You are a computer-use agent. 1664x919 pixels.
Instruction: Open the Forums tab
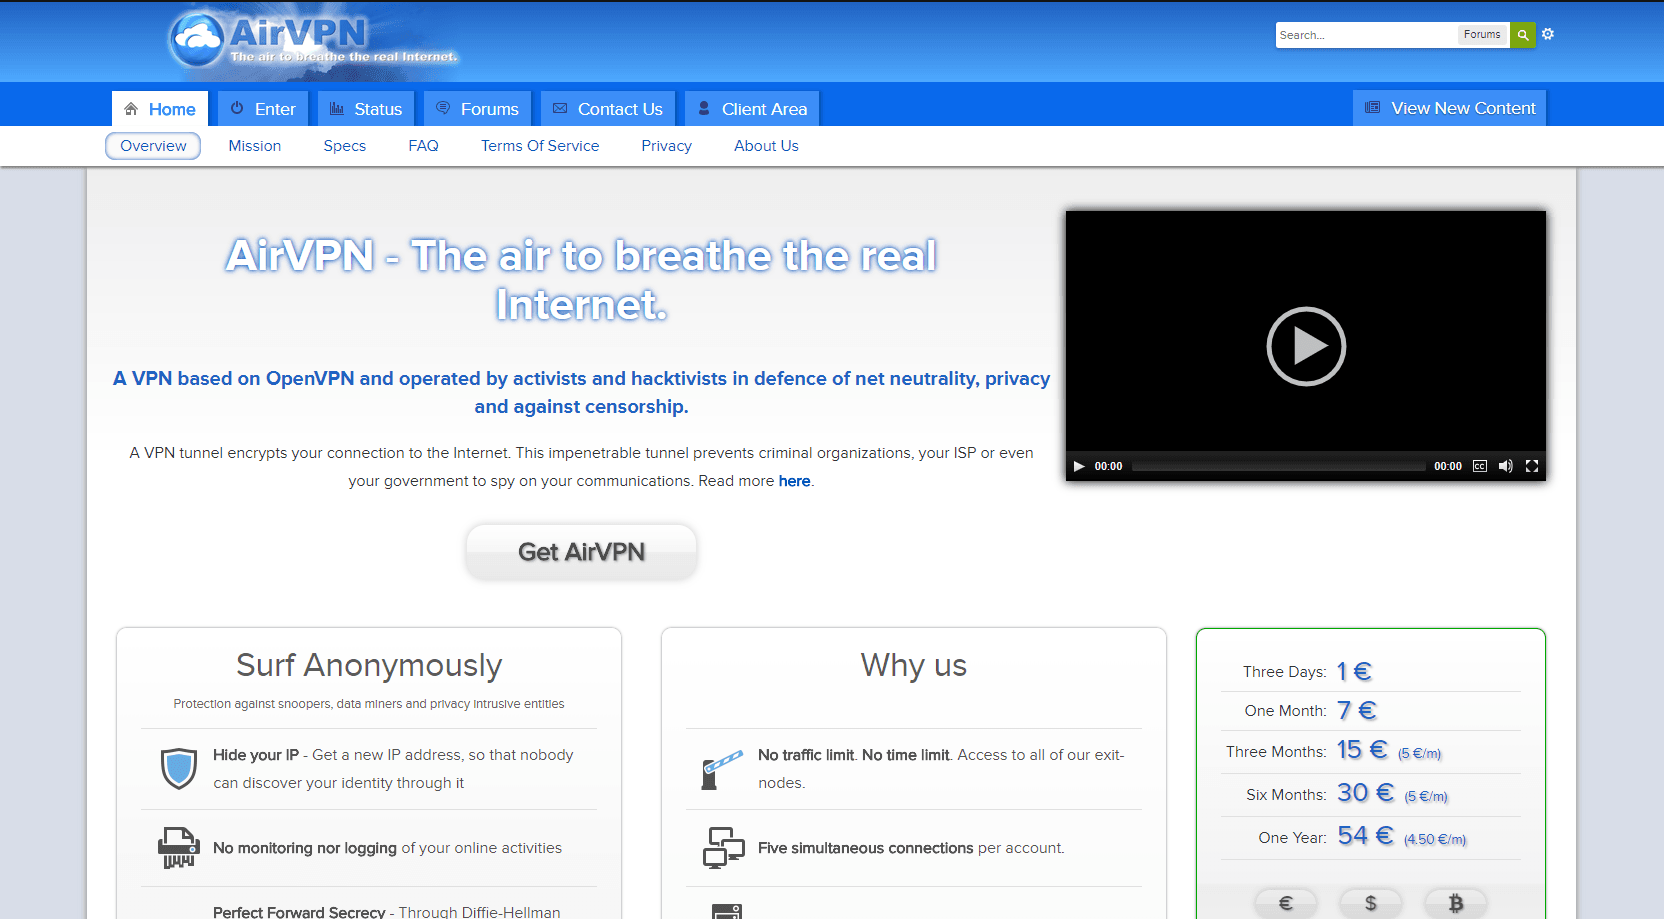point(477,109)
